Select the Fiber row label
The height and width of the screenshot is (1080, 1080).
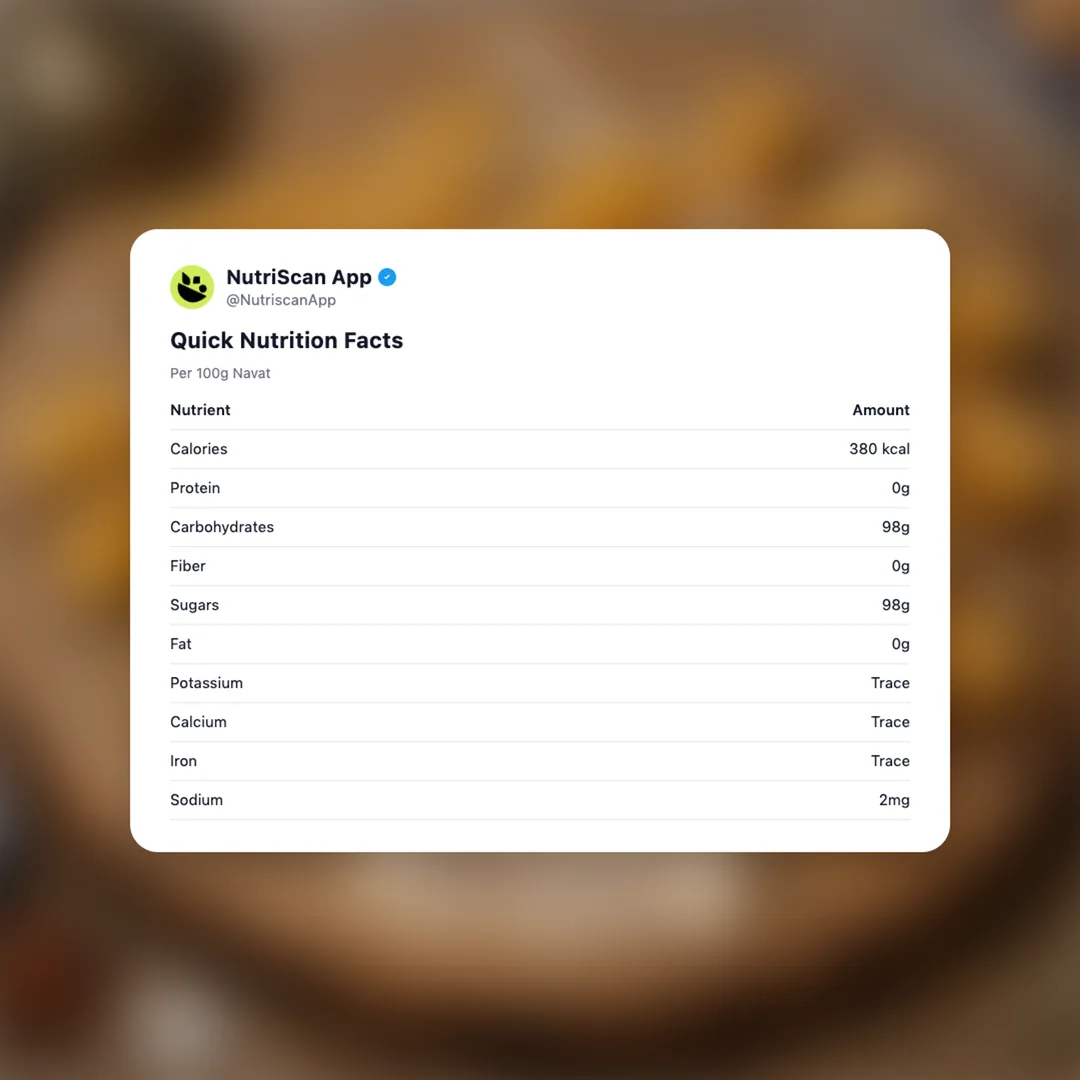tap(188, 566)
